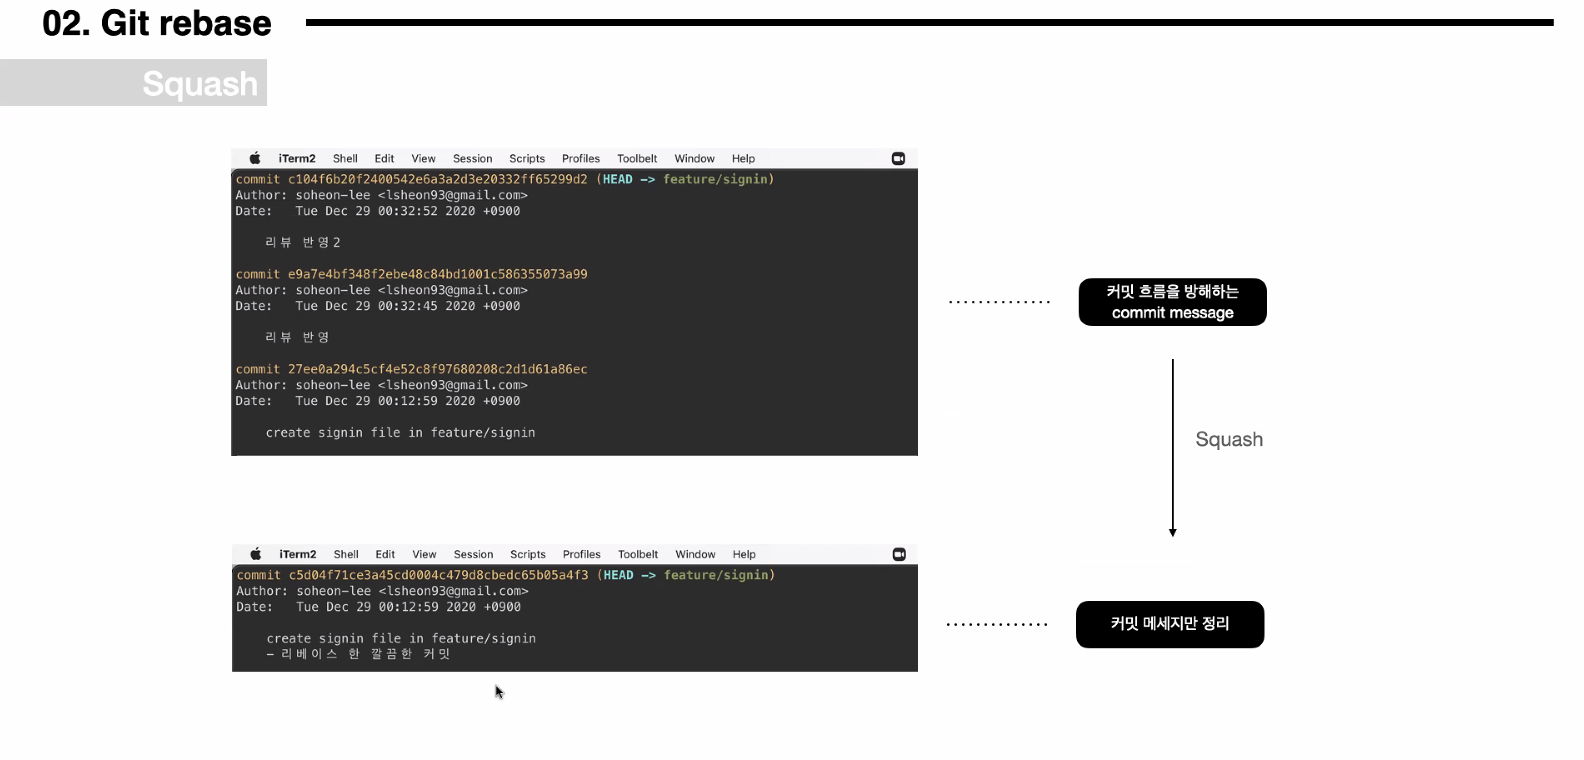Select the '리뷰 반영2' commit message

pos(303,242)
